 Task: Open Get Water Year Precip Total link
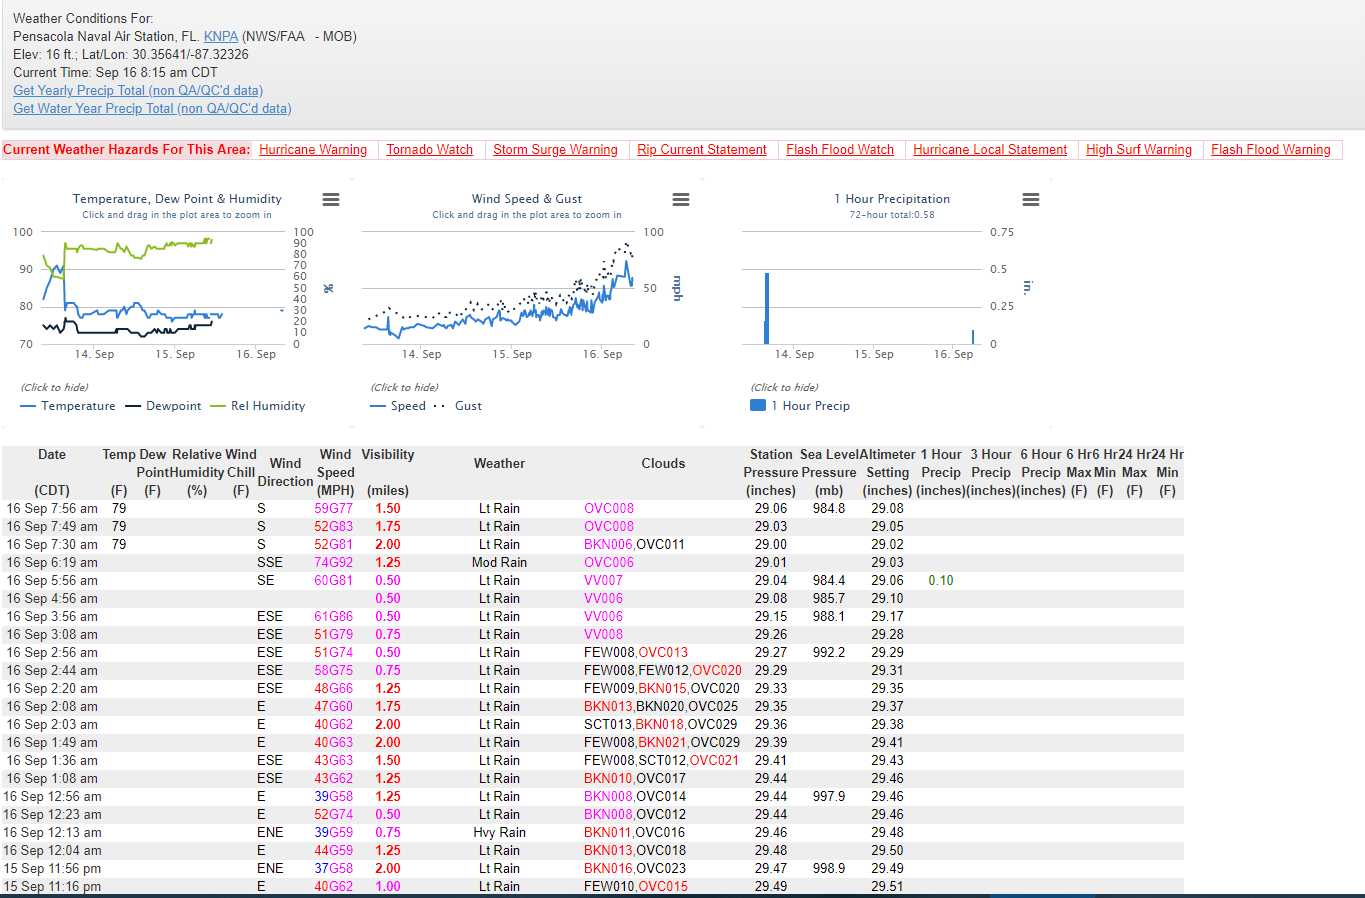tap(152, 108)
